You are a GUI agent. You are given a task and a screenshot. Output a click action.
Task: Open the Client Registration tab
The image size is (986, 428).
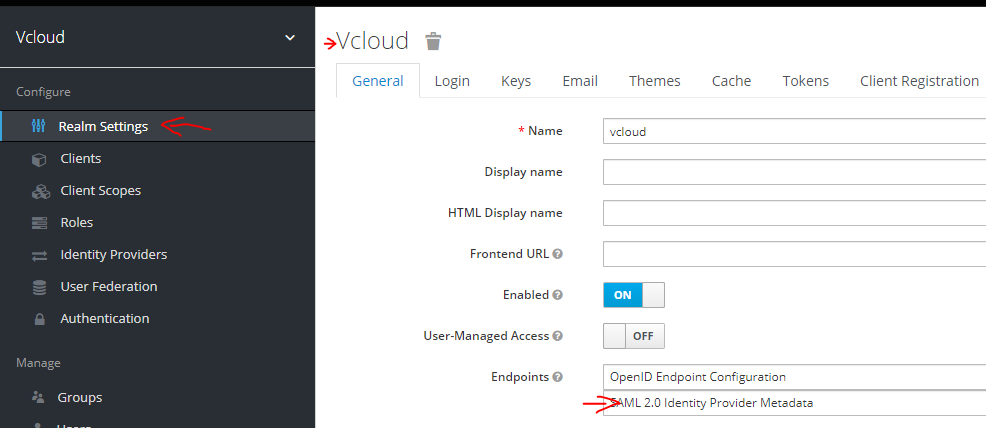pyautogui.click(x=919, y=81)
